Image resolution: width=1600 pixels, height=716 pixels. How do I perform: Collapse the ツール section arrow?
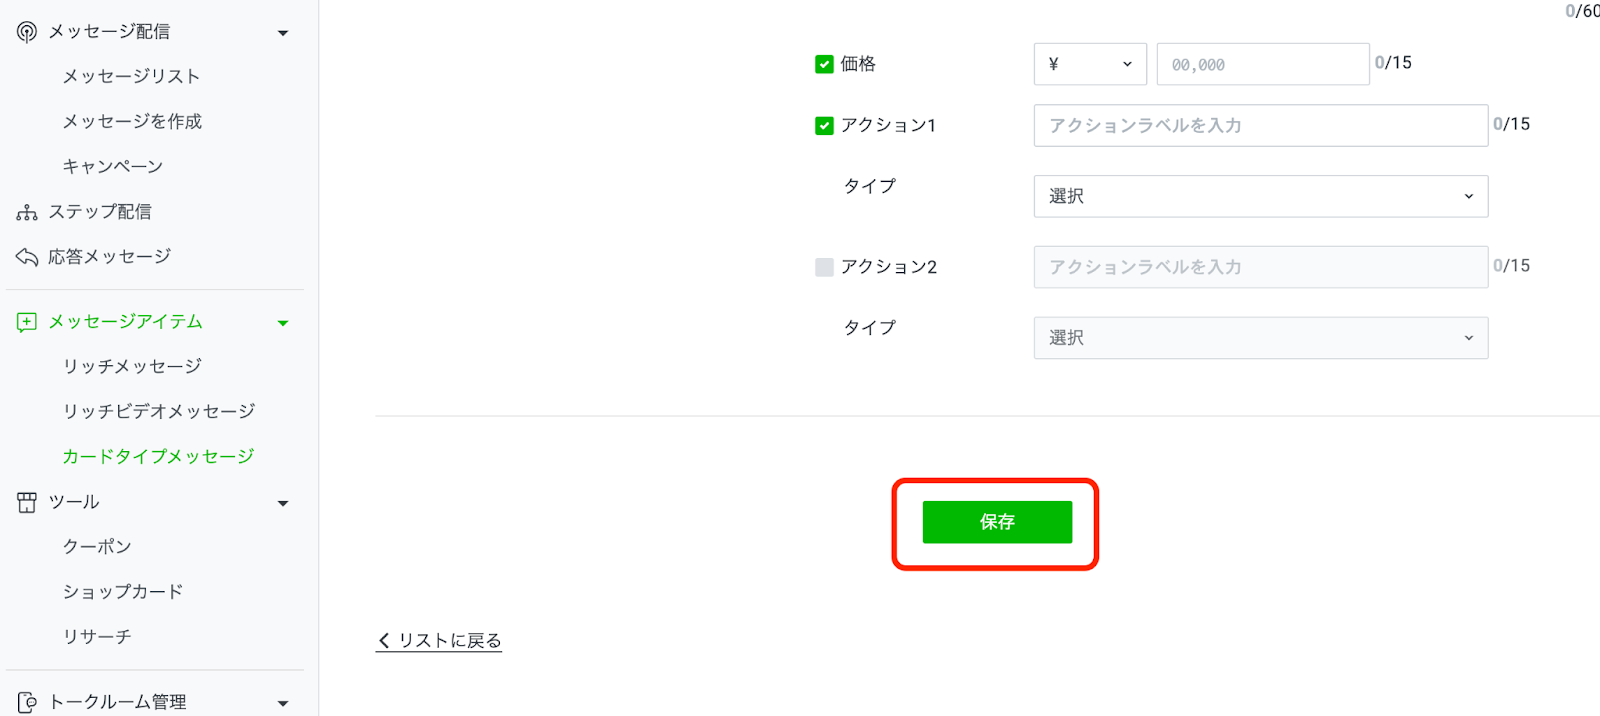pos(283,503)
